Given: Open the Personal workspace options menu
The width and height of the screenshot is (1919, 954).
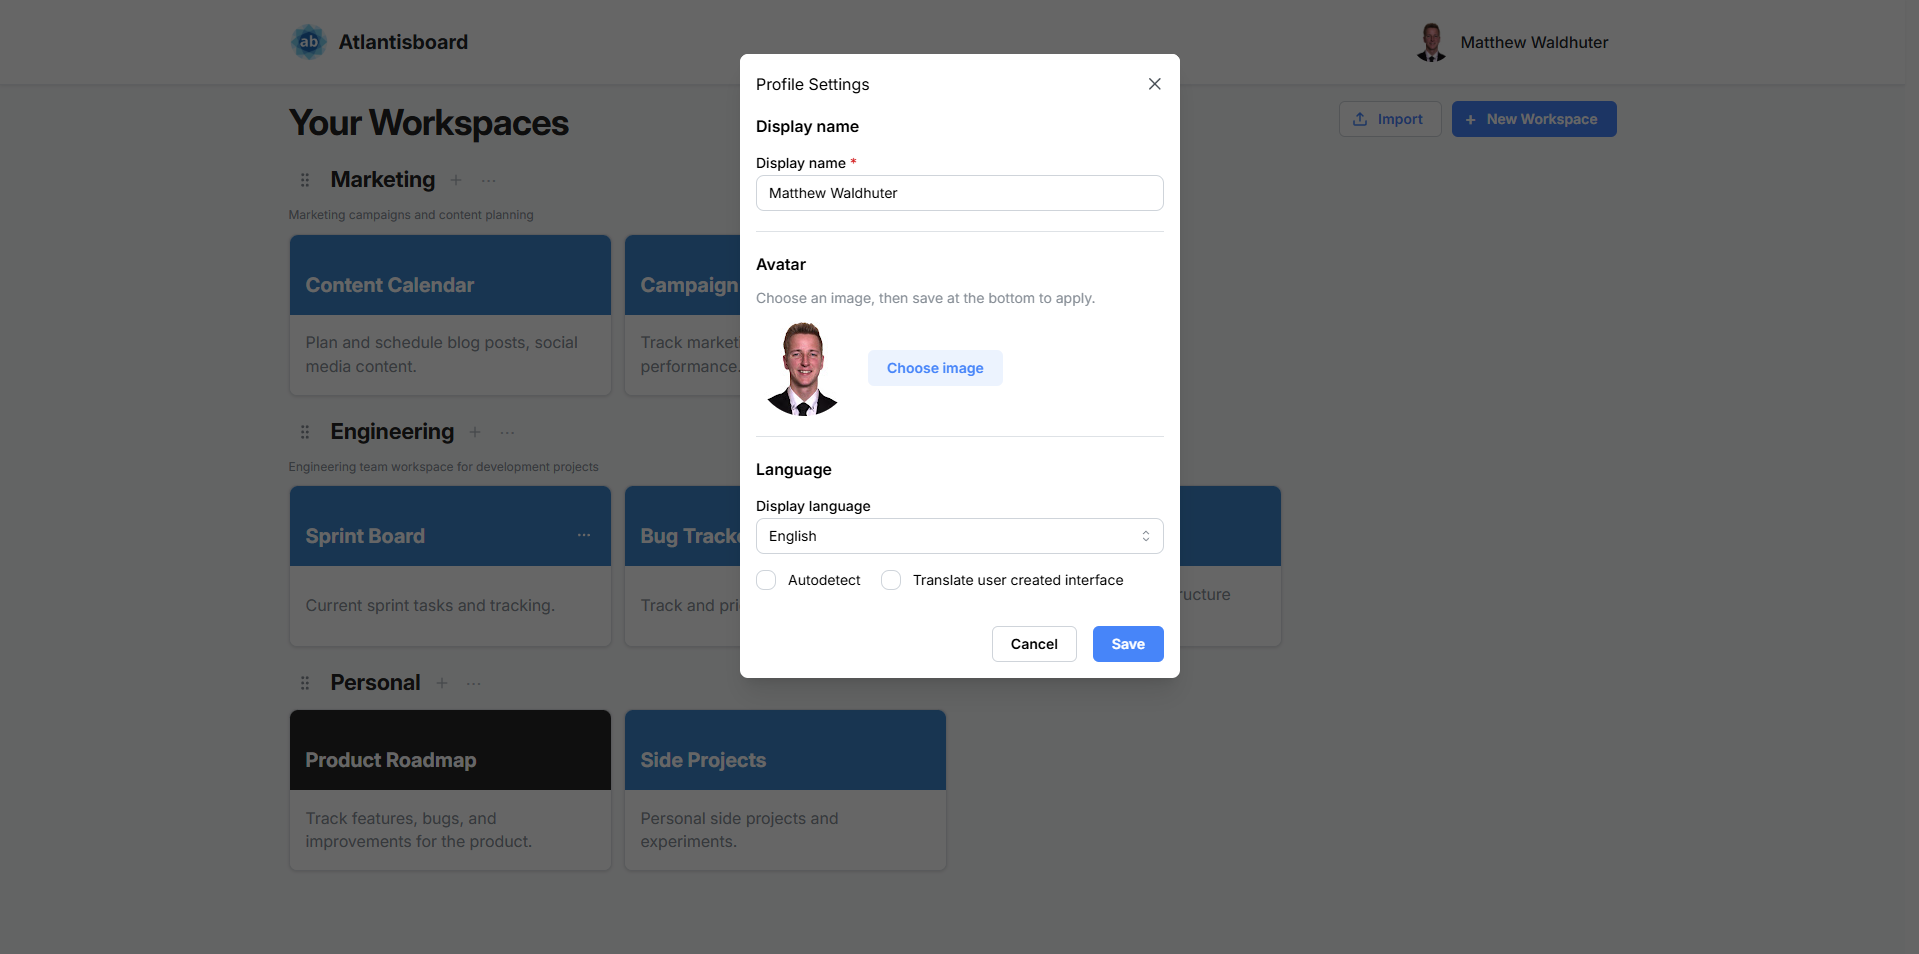Looking at the screenshot, I should 473,684.
